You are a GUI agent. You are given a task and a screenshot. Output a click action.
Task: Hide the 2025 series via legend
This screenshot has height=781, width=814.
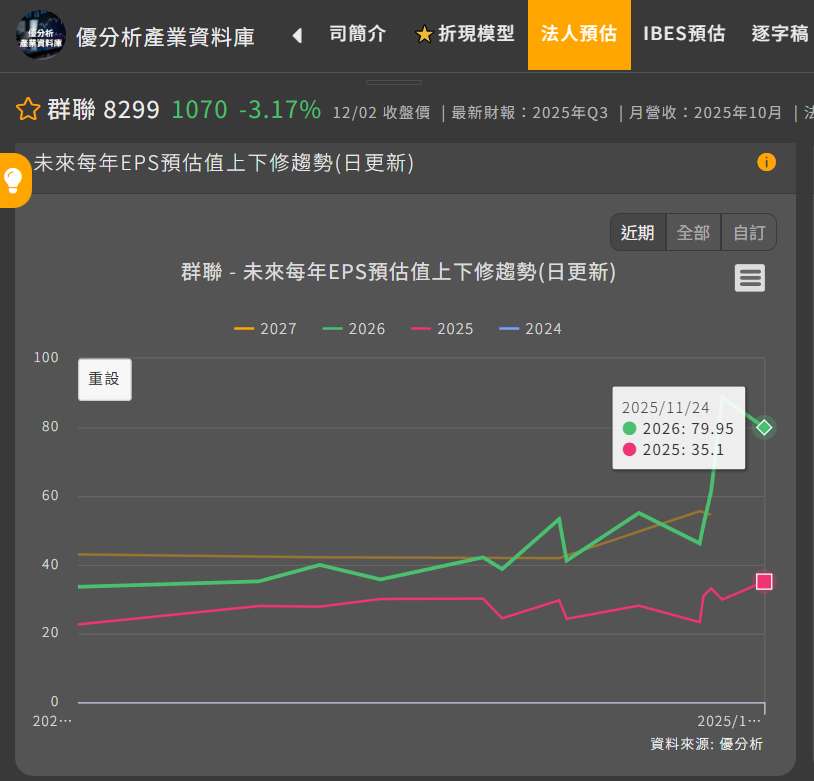pos(443,329)
